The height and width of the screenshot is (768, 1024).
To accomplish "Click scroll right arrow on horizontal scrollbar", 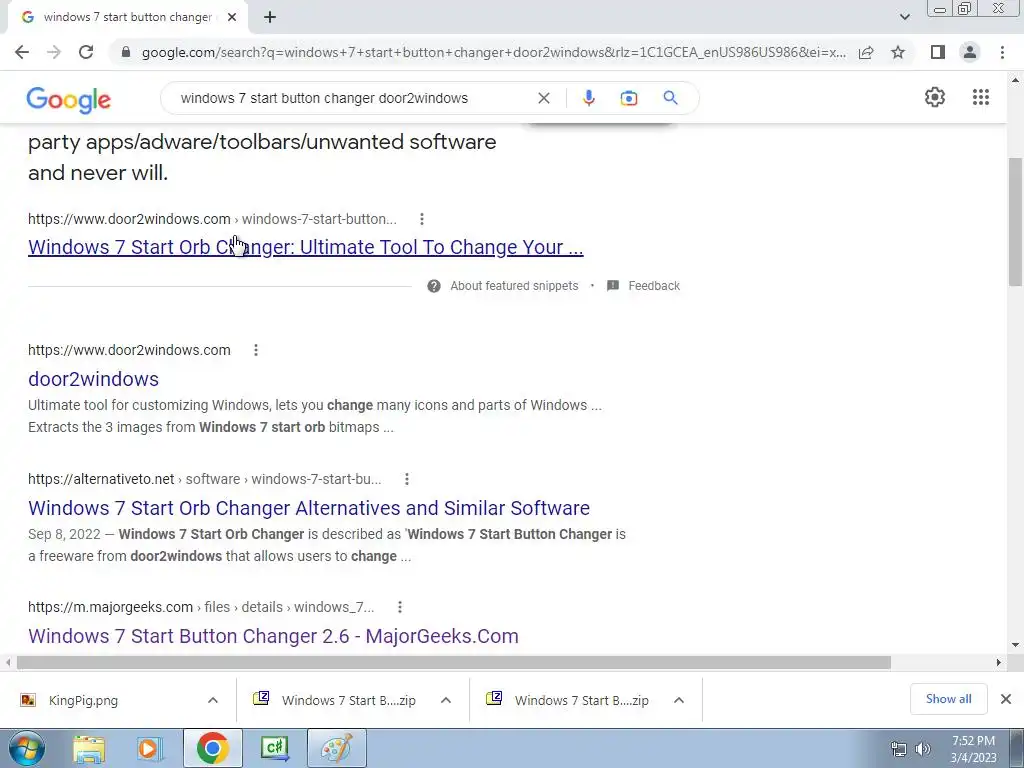I will point(999,663).
